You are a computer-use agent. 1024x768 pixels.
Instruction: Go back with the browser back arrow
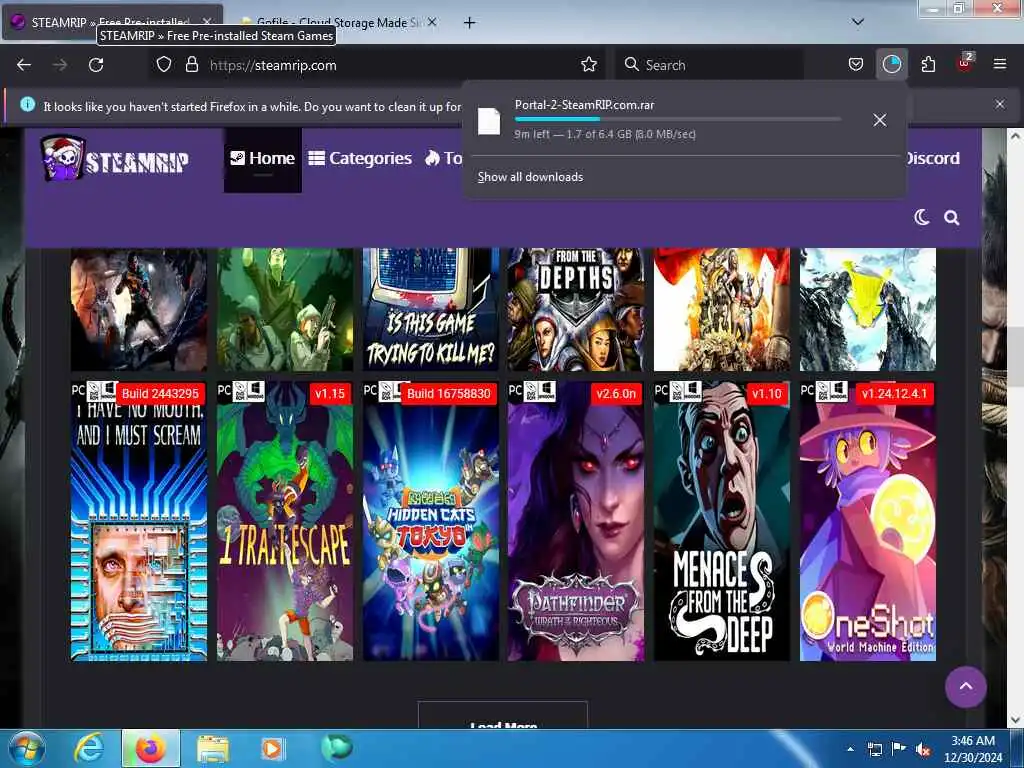[24, 65]
